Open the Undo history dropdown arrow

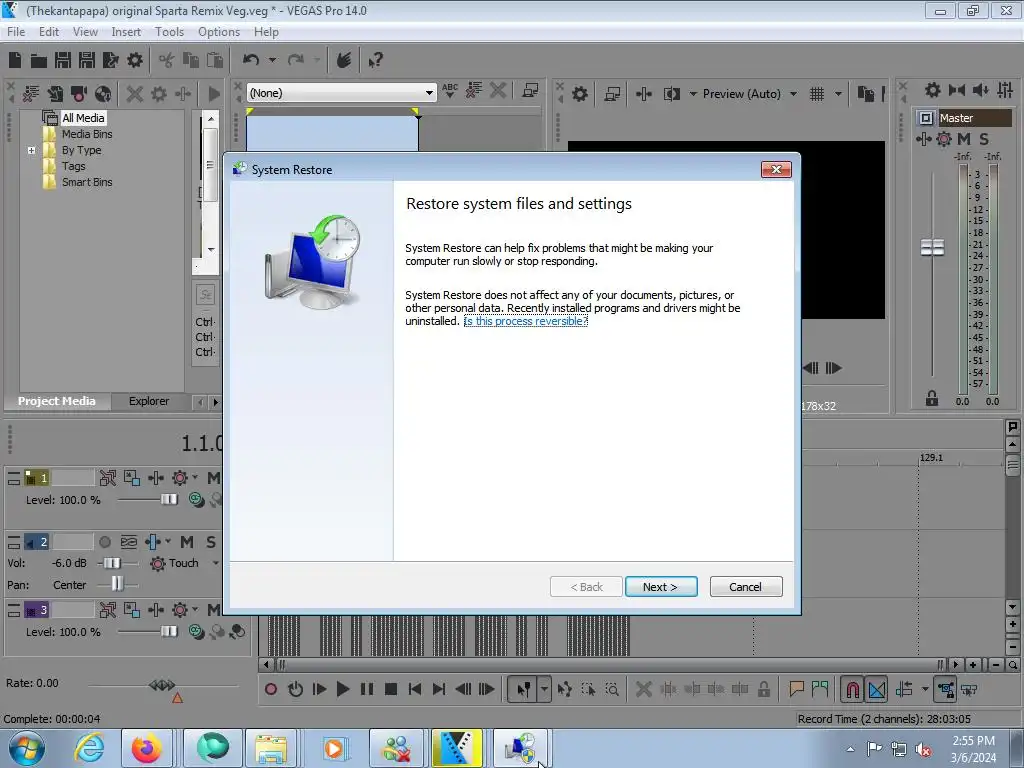coord(272,60)
